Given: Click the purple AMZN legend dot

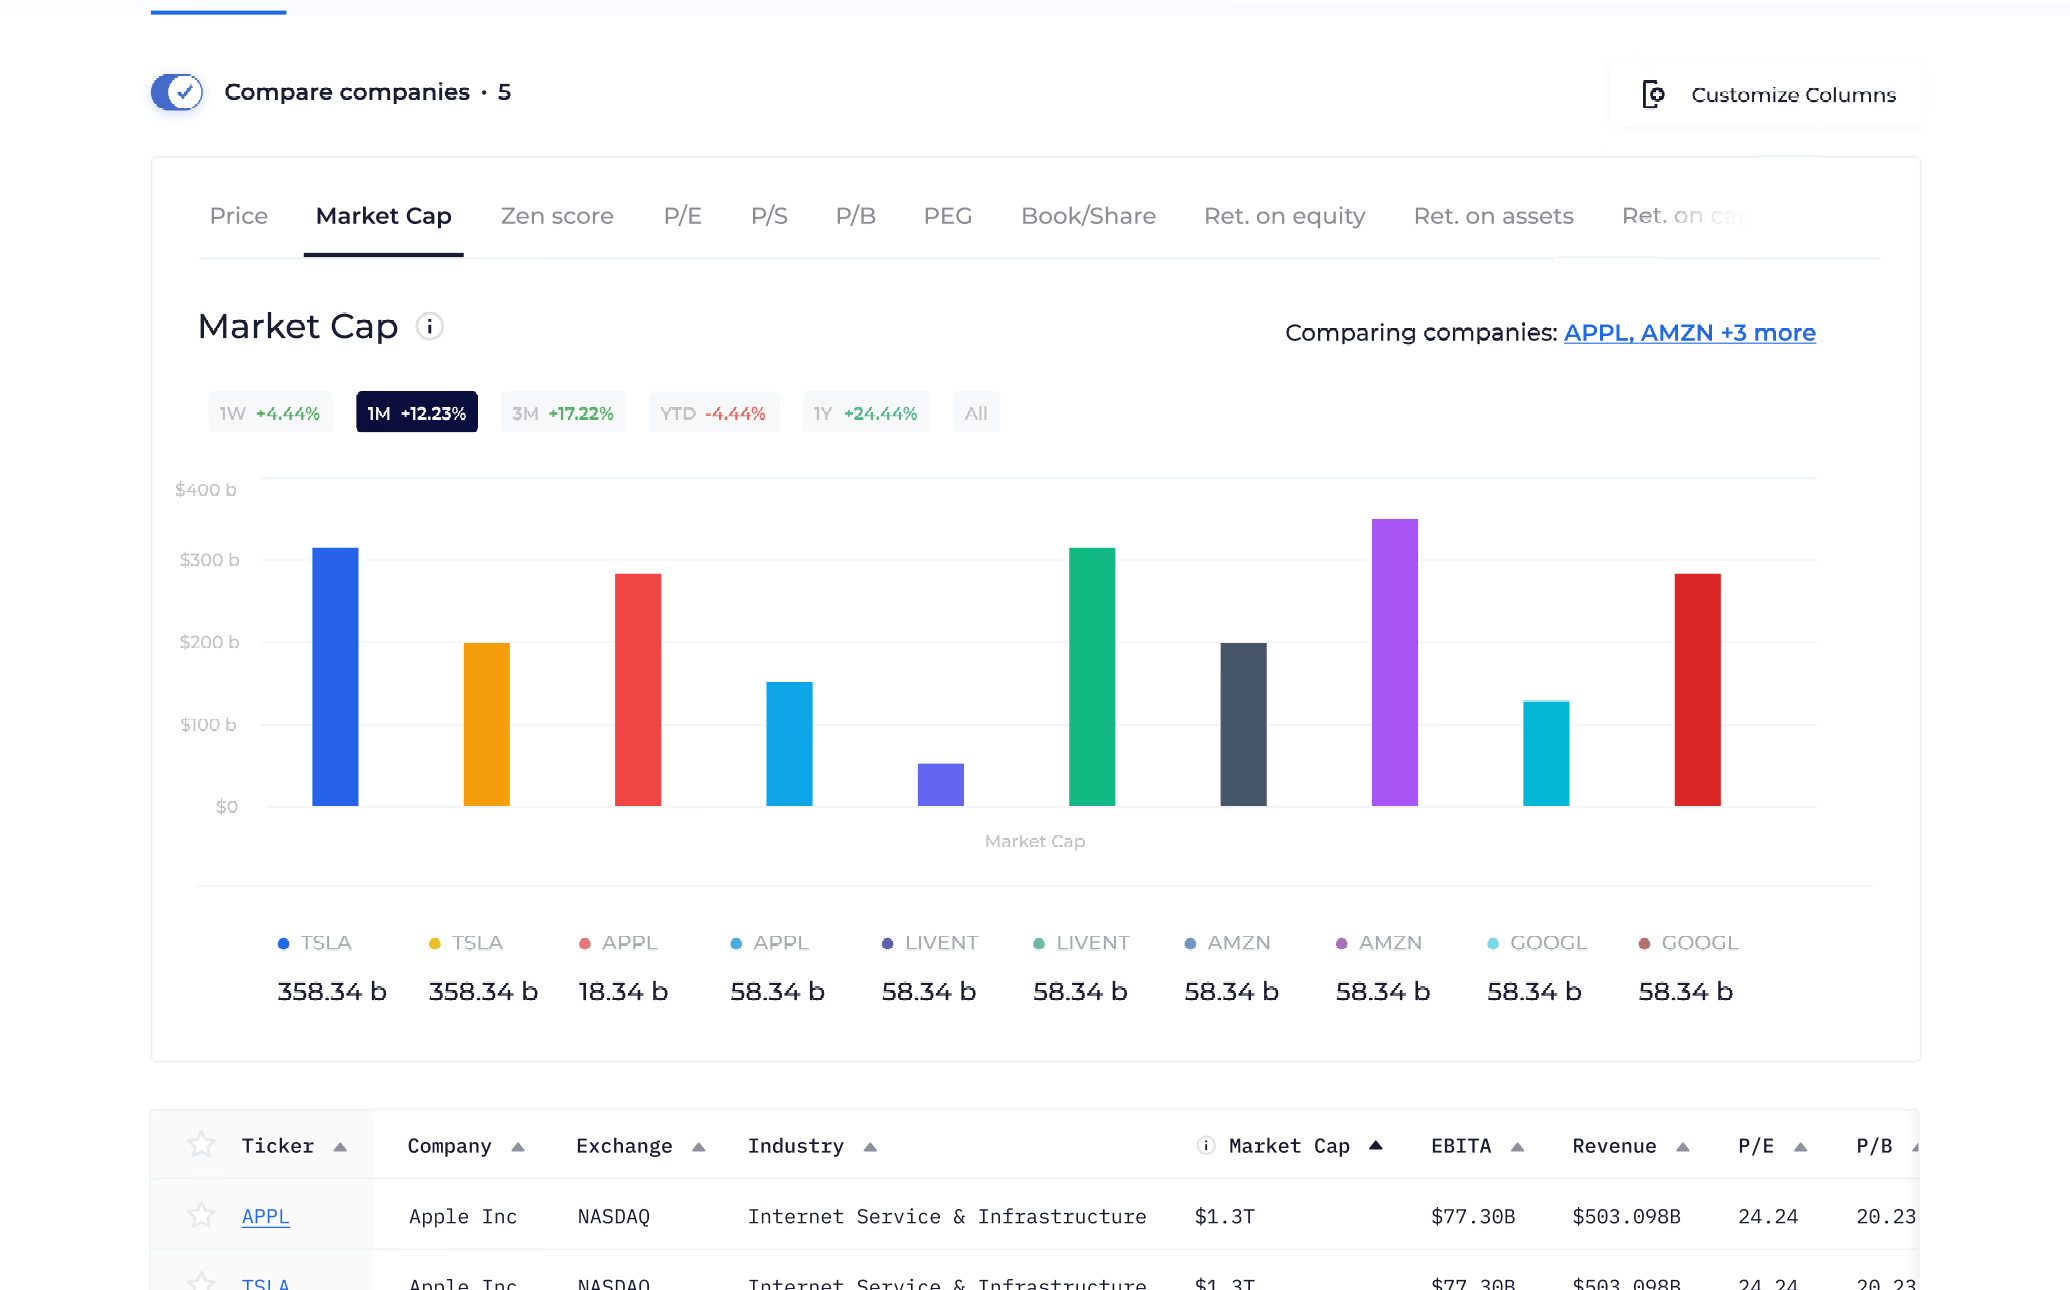Looking at the screenshot, I should coord(1342,944).
